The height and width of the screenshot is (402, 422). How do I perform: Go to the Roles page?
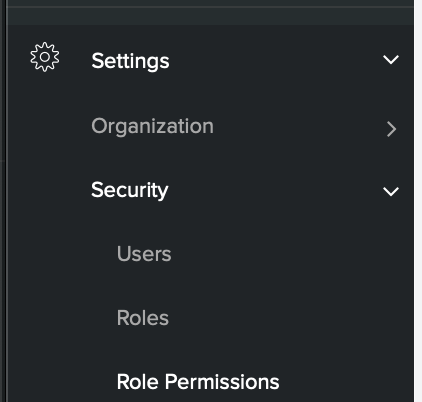[143, 318]
